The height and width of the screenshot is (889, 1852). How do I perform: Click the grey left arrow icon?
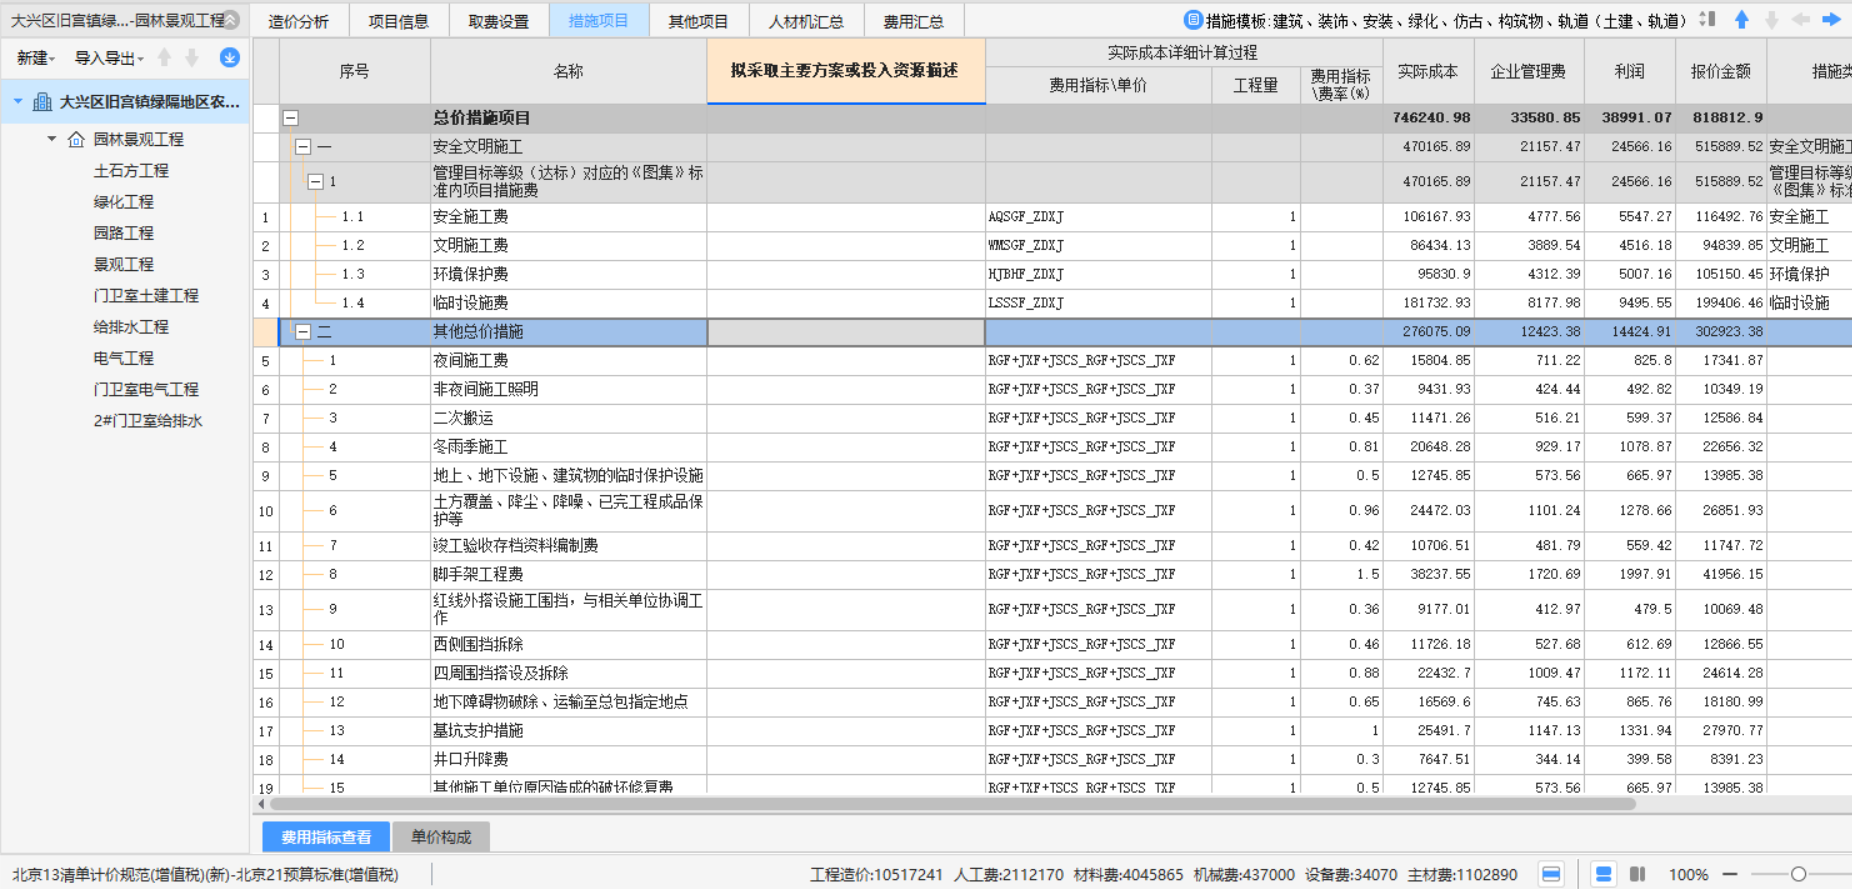pos(1801,20)
